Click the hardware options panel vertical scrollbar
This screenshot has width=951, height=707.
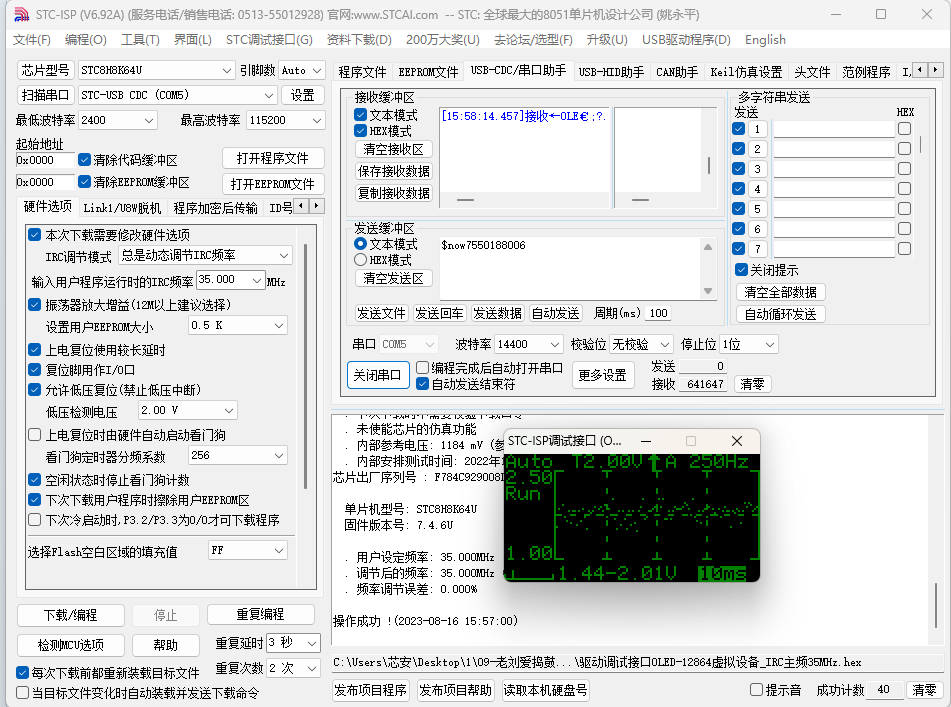click(x=305, y=367)
